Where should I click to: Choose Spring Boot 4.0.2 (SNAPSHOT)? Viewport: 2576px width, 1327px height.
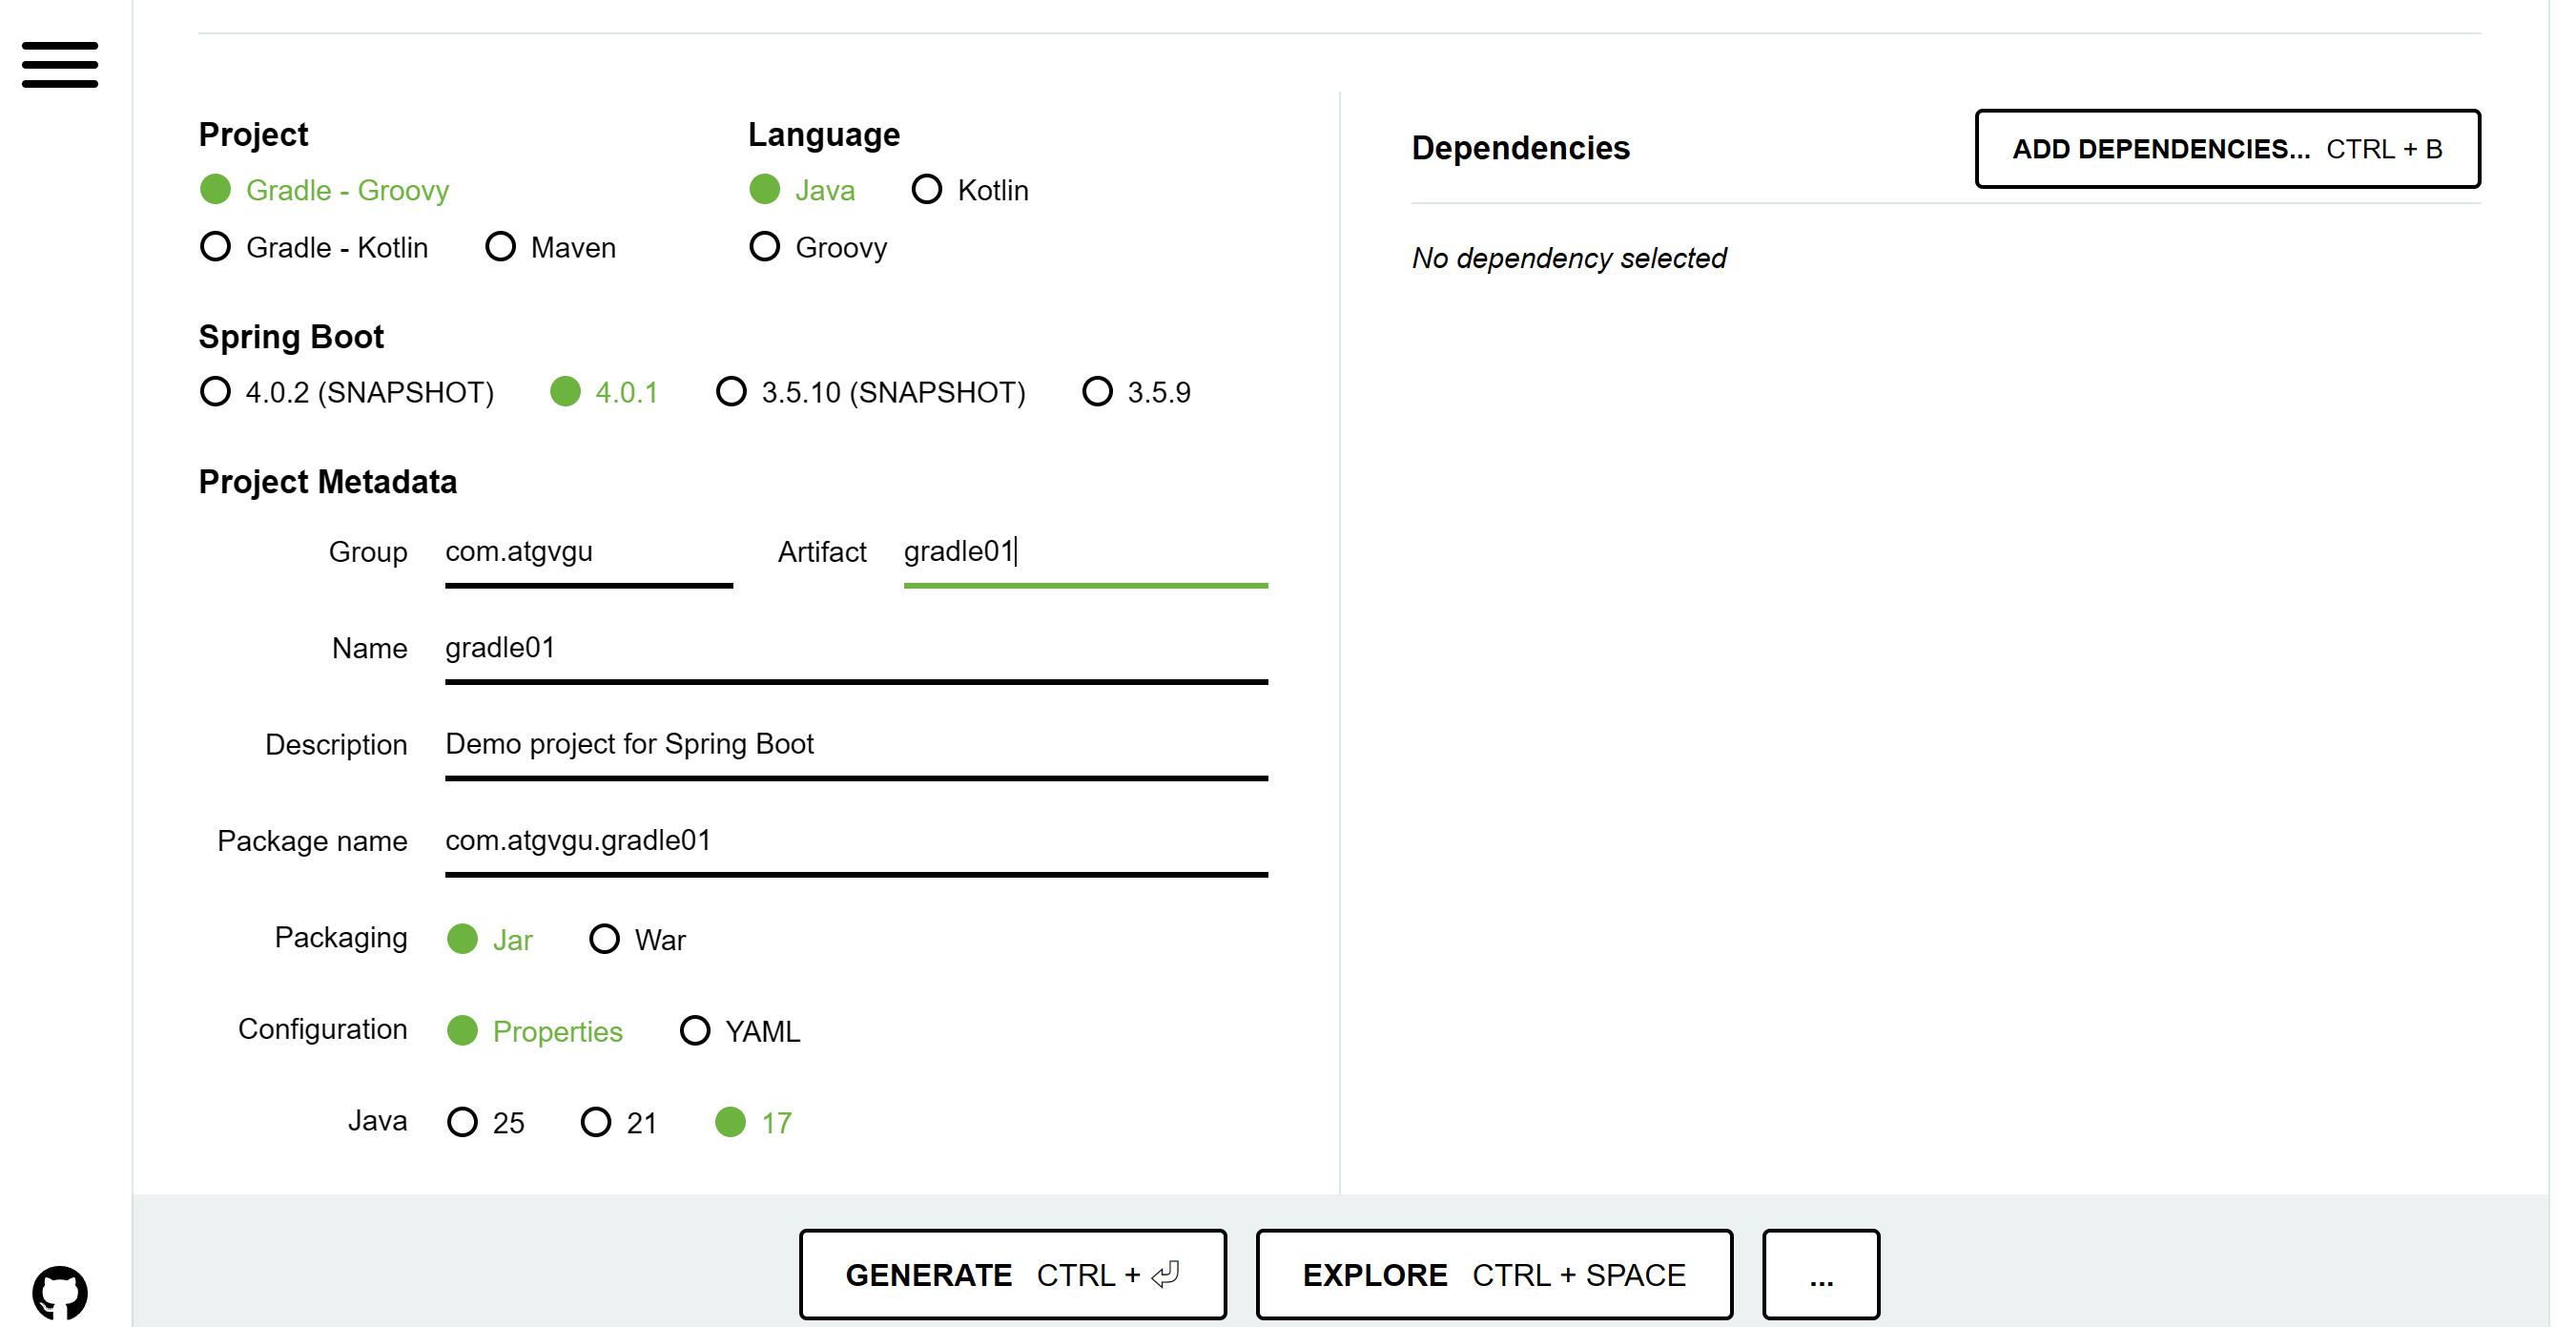216,392
